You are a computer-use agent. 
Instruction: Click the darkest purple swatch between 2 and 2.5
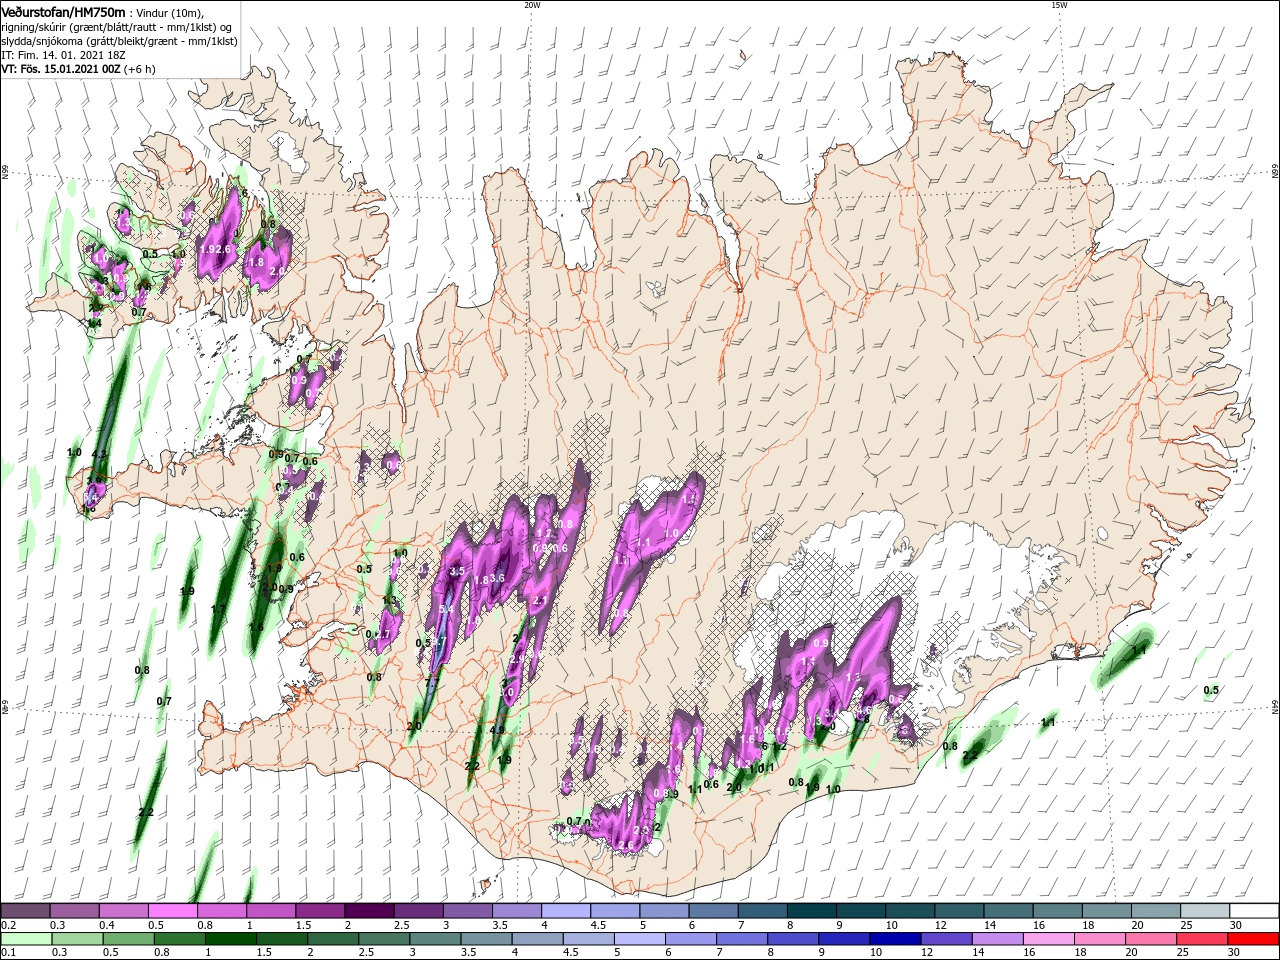click(368, 911)
